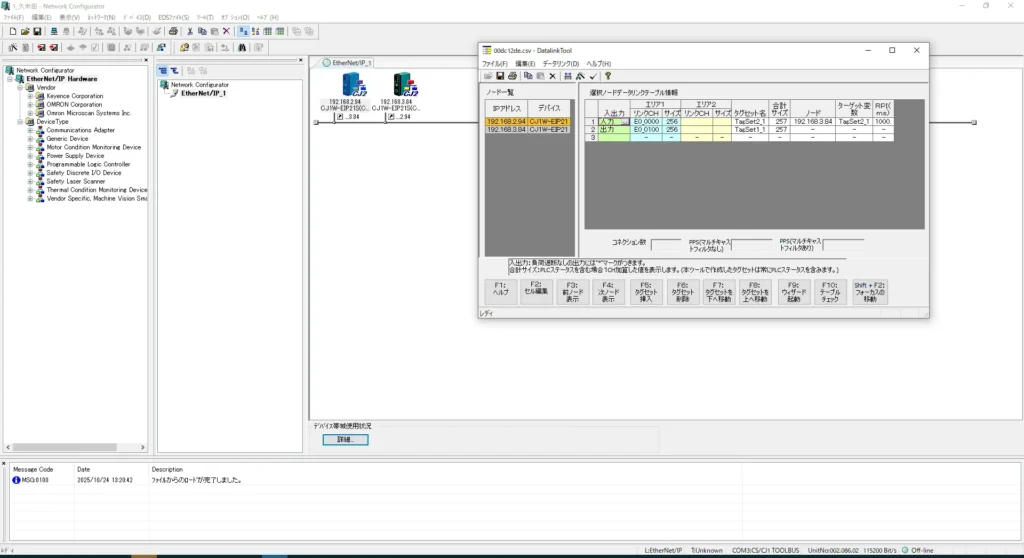This screenshot has width=1024, height=558.
Task: Click the Cut scissors icon in main toolbar
Action: pos(189,32)
